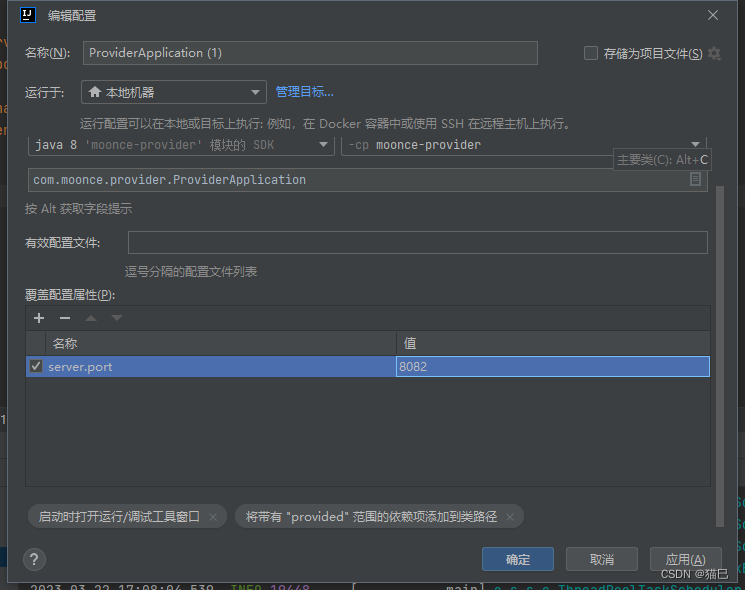
Task: Click the help question mark icon
Action: (x=34, y=560)
